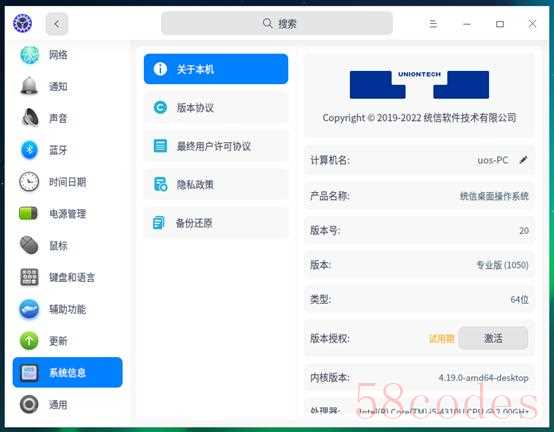This screenshot has height=432, width=554.
Task: View the 隐私政策 privacy policy
Action: (x=216, y=184)
